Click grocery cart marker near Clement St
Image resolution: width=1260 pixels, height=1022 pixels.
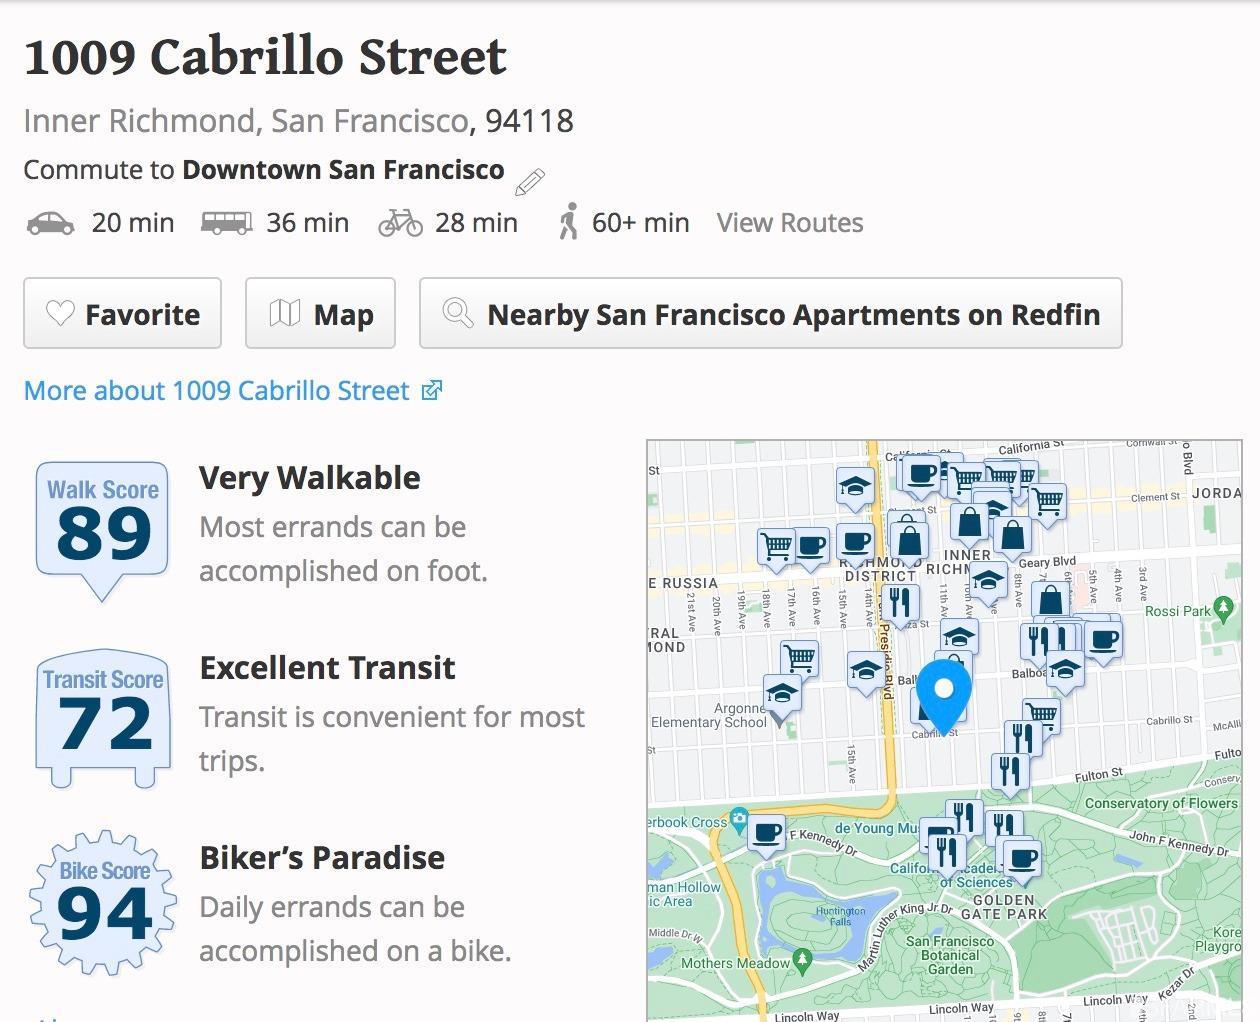coord(1047,500)
